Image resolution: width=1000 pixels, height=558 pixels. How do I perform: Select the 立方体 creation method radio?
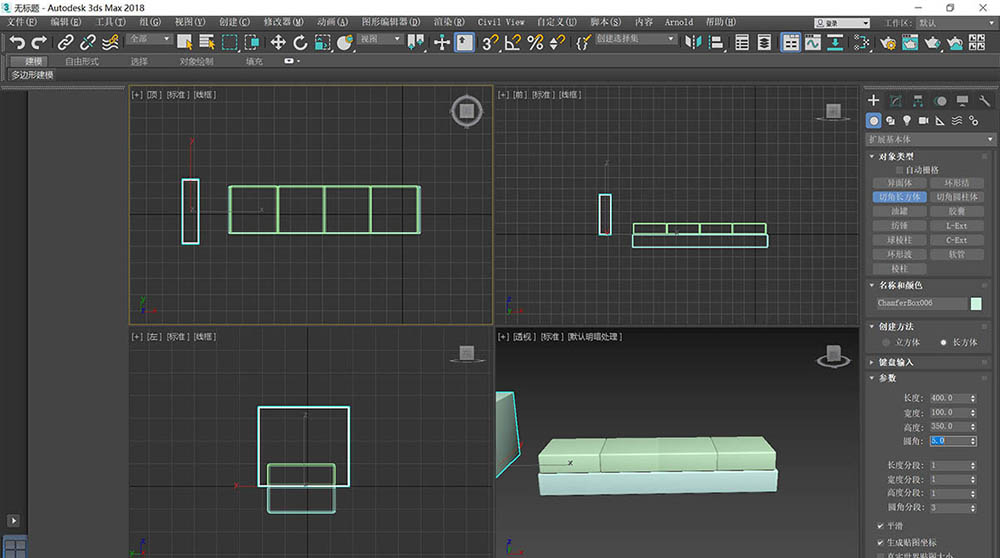click(x=884, y=342)
